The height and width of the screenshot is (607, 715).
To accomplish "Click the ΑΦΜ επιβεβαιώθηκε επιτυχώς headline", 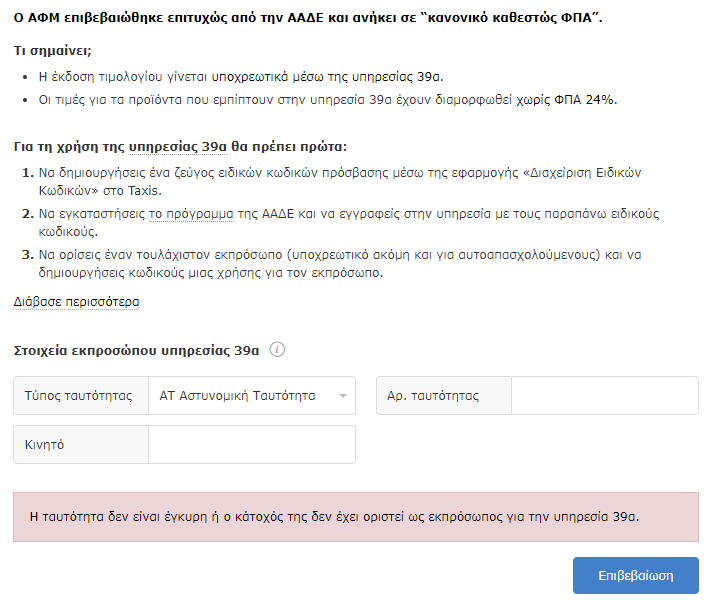I will pyautogui.click(x=308, y=18).
